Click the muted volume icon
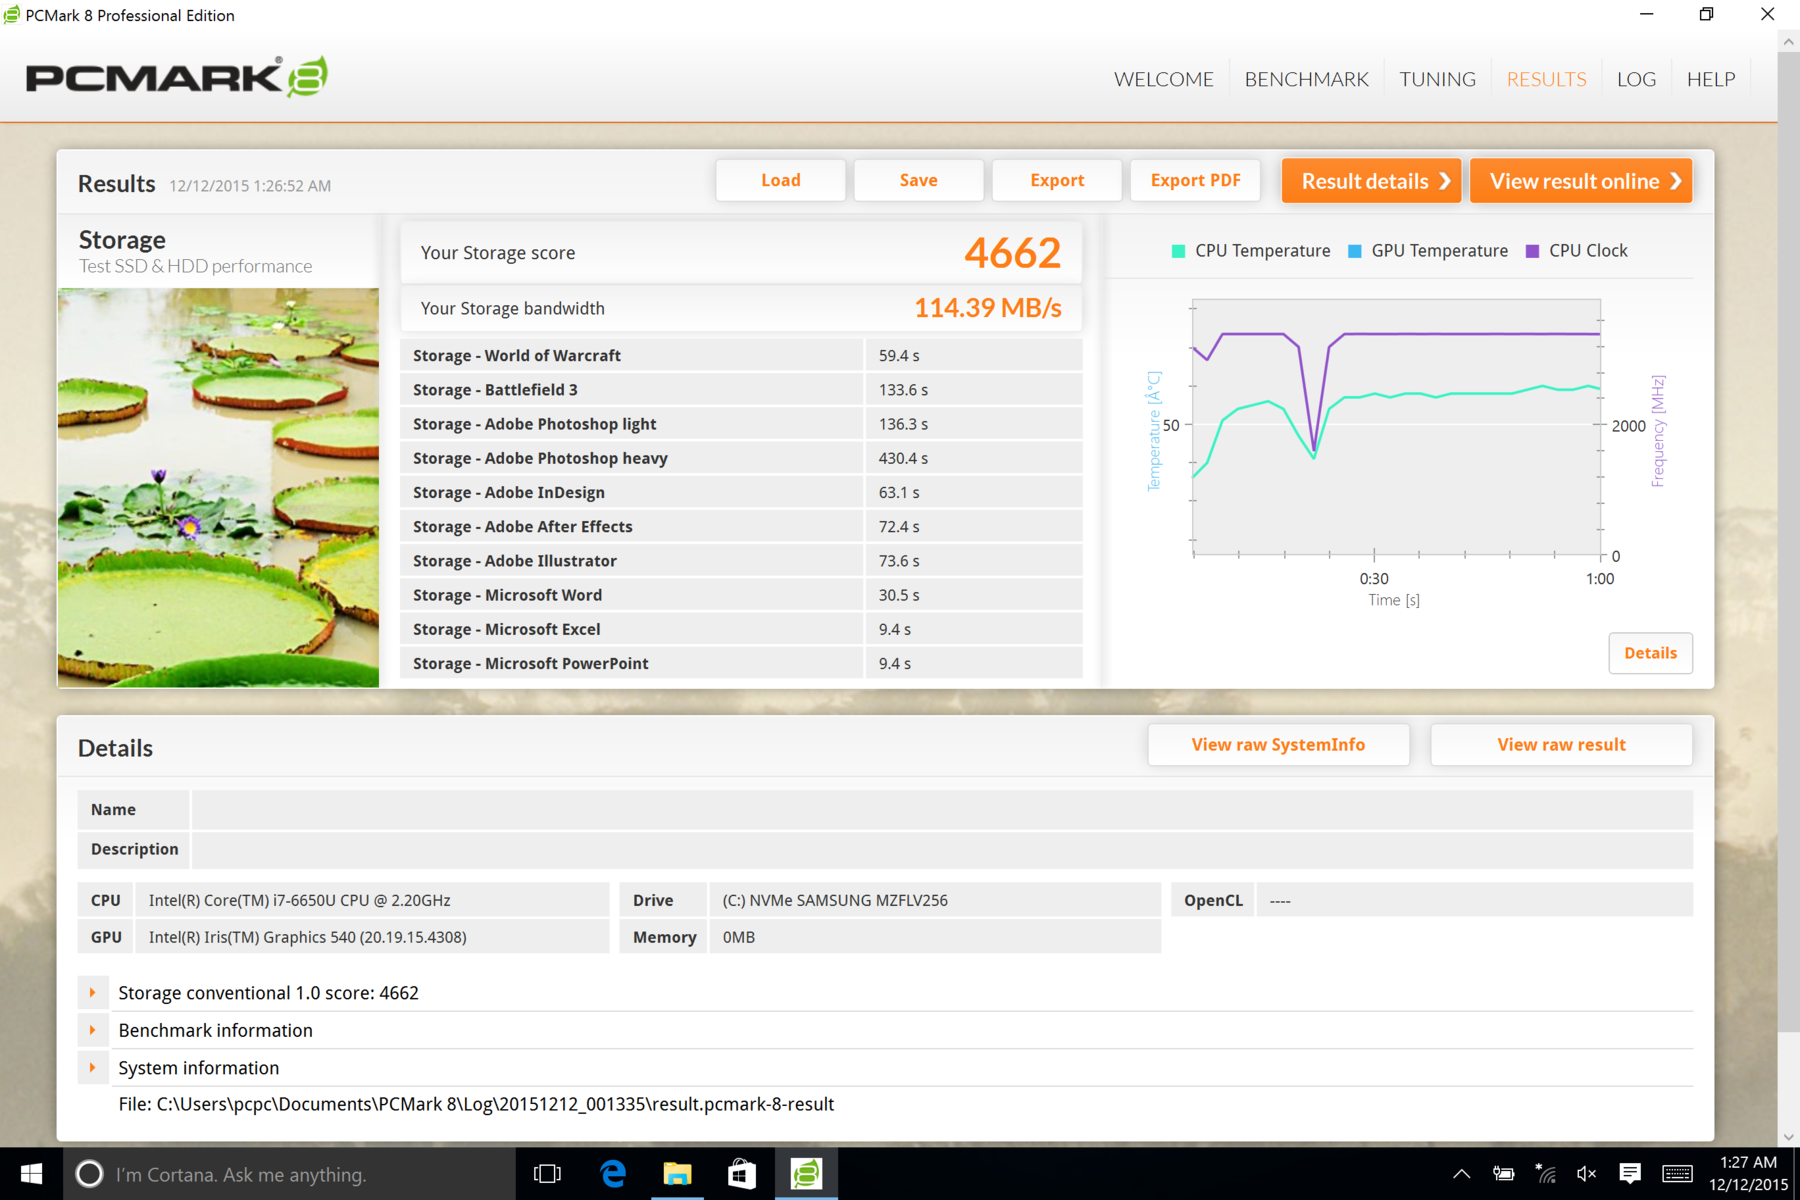 (1586, 1174)
